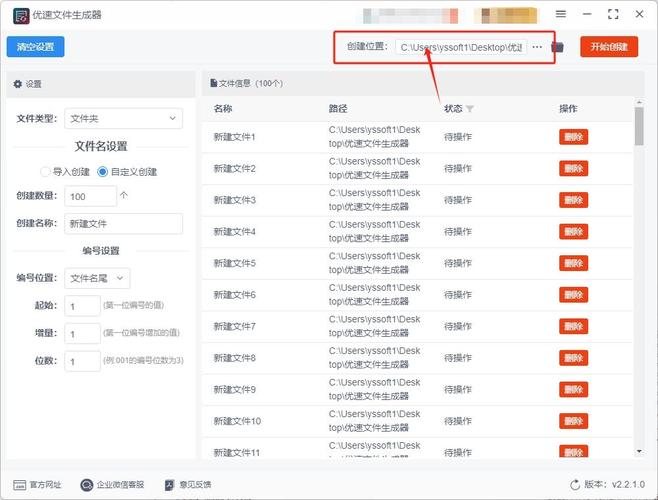Delete row 新建文件8
Image resolution: width=658 pixels, height=500 pixels.
coord(573,358)
